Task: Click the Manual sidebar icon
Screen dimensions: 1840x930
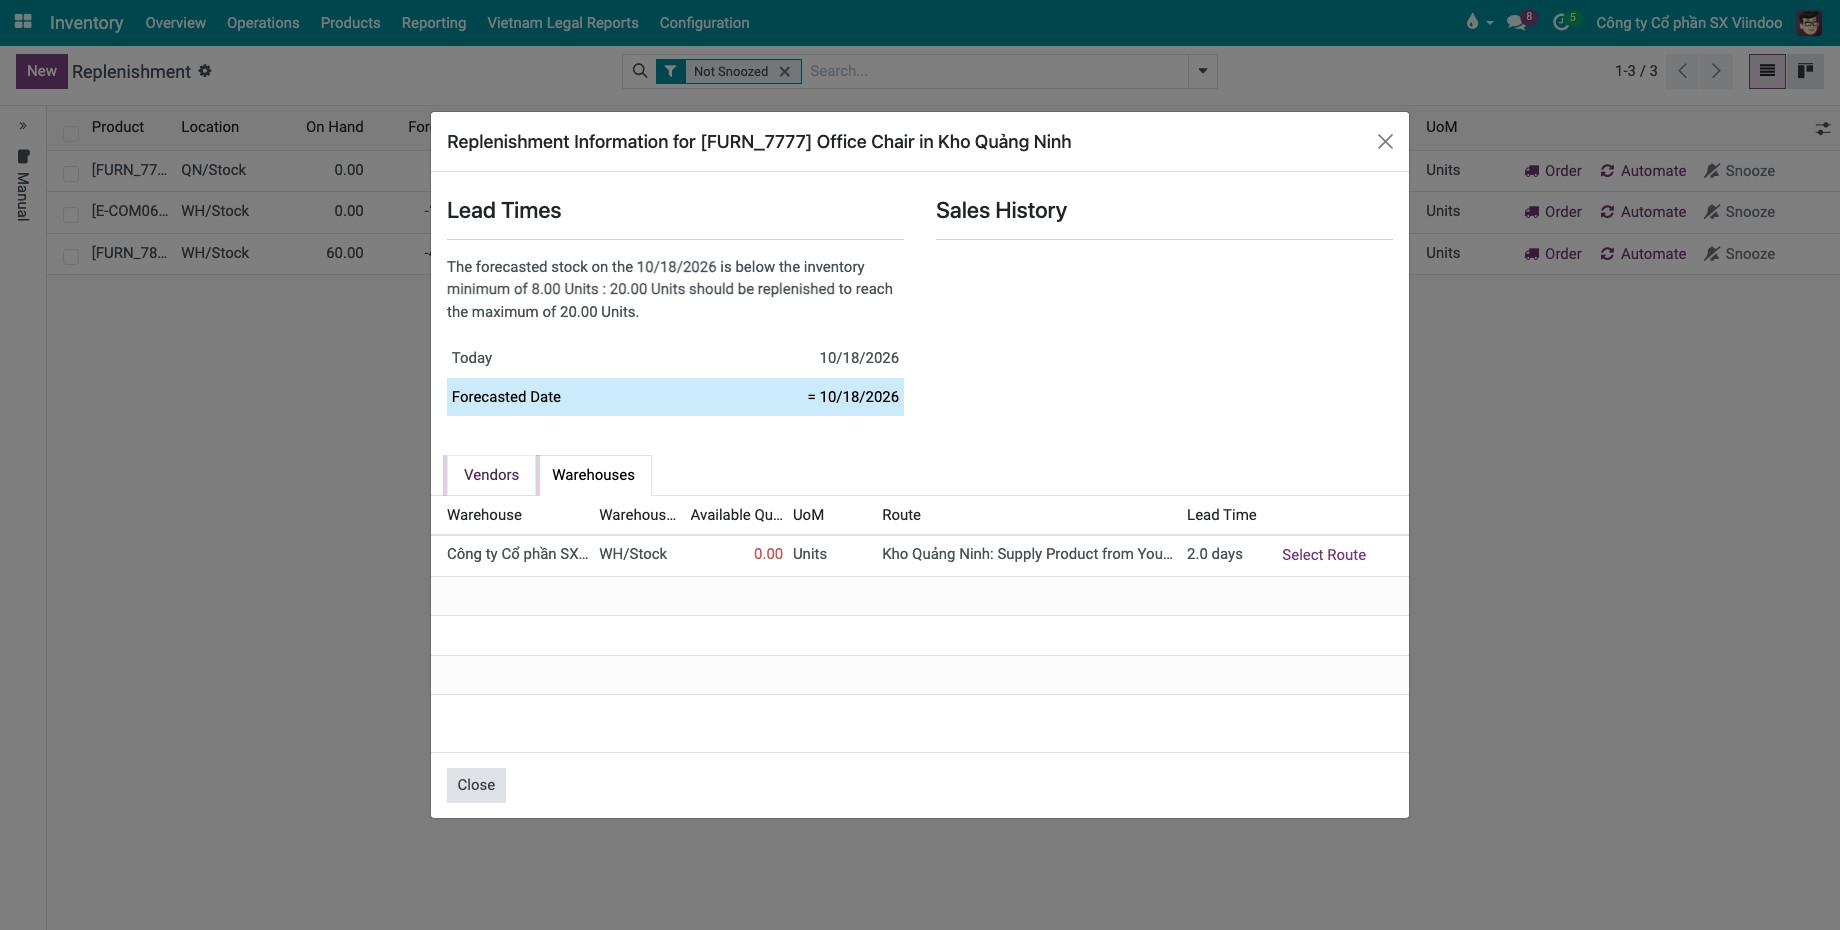Action: (23, 156)
